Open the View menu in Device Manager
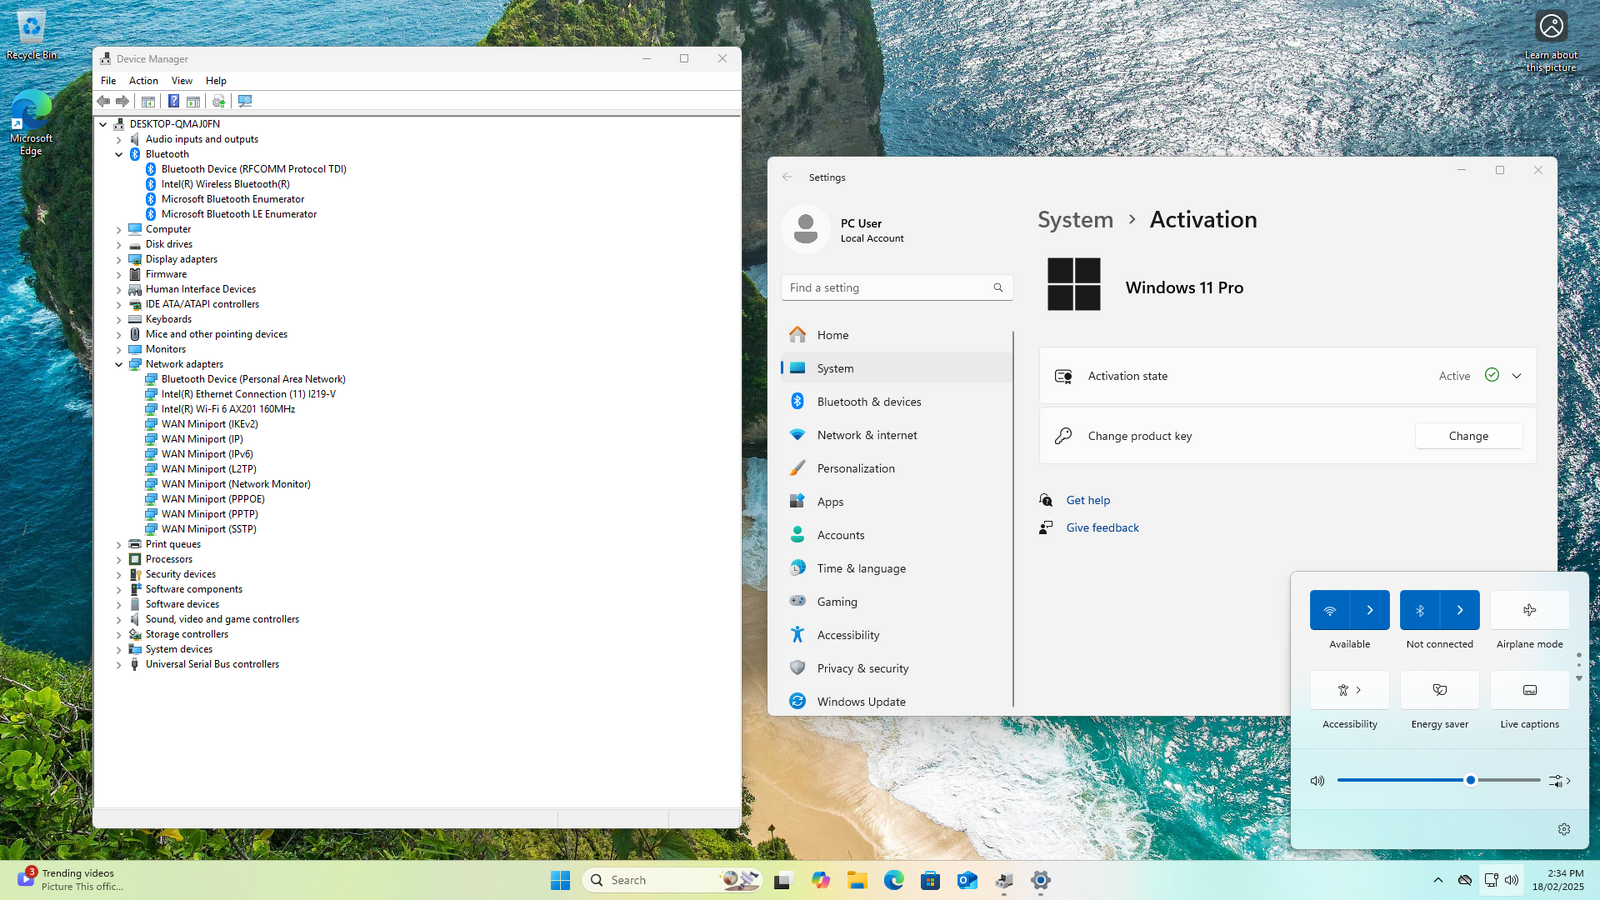 pyautogui.click(x=182, y=81)
